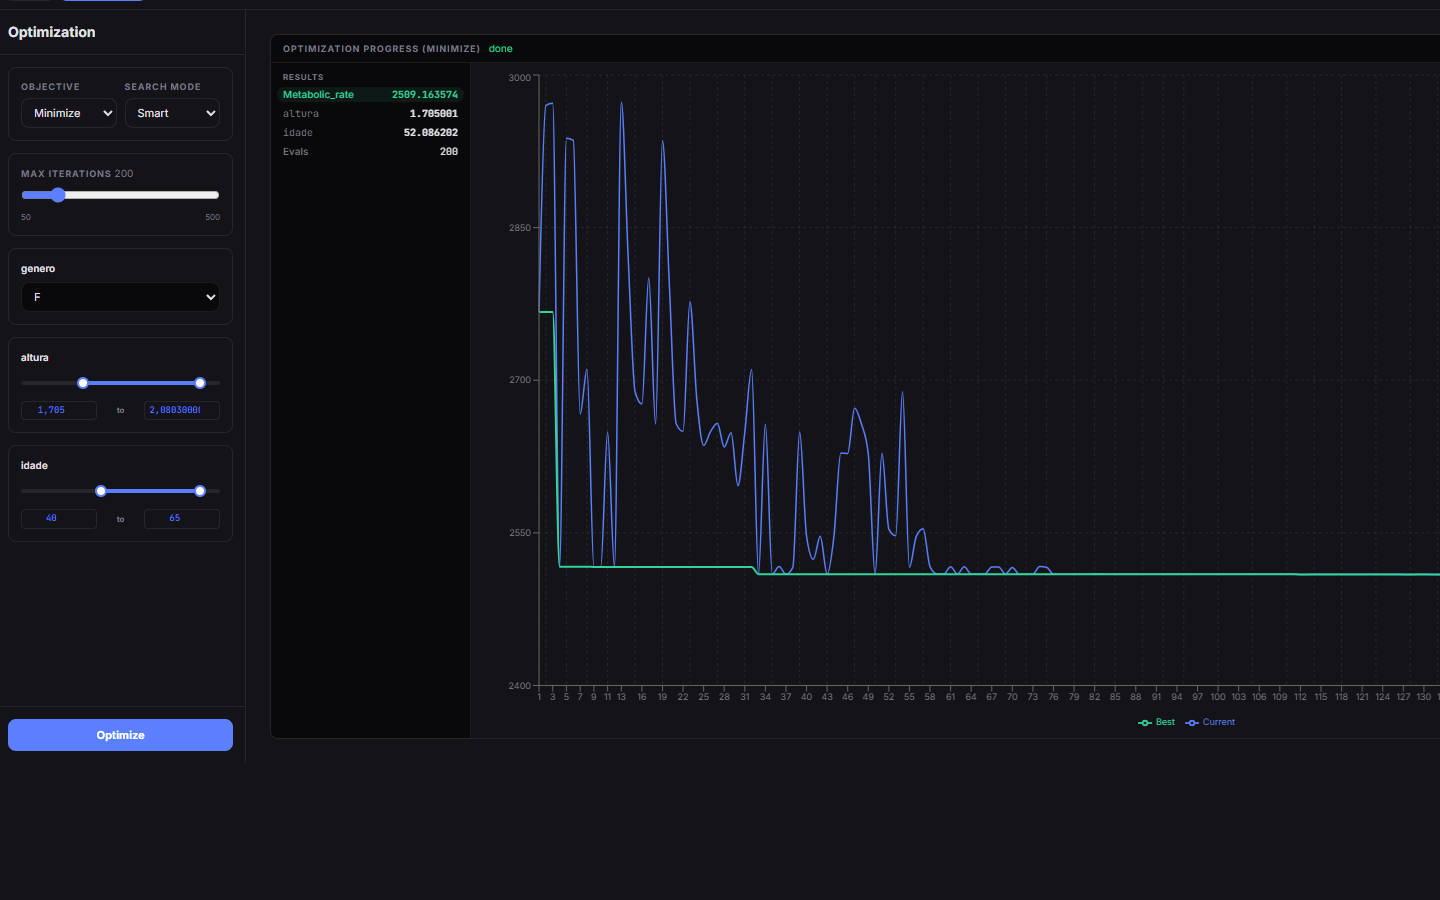Click the idade lower range handle
1440x900 pixels.
coord(101,491)
